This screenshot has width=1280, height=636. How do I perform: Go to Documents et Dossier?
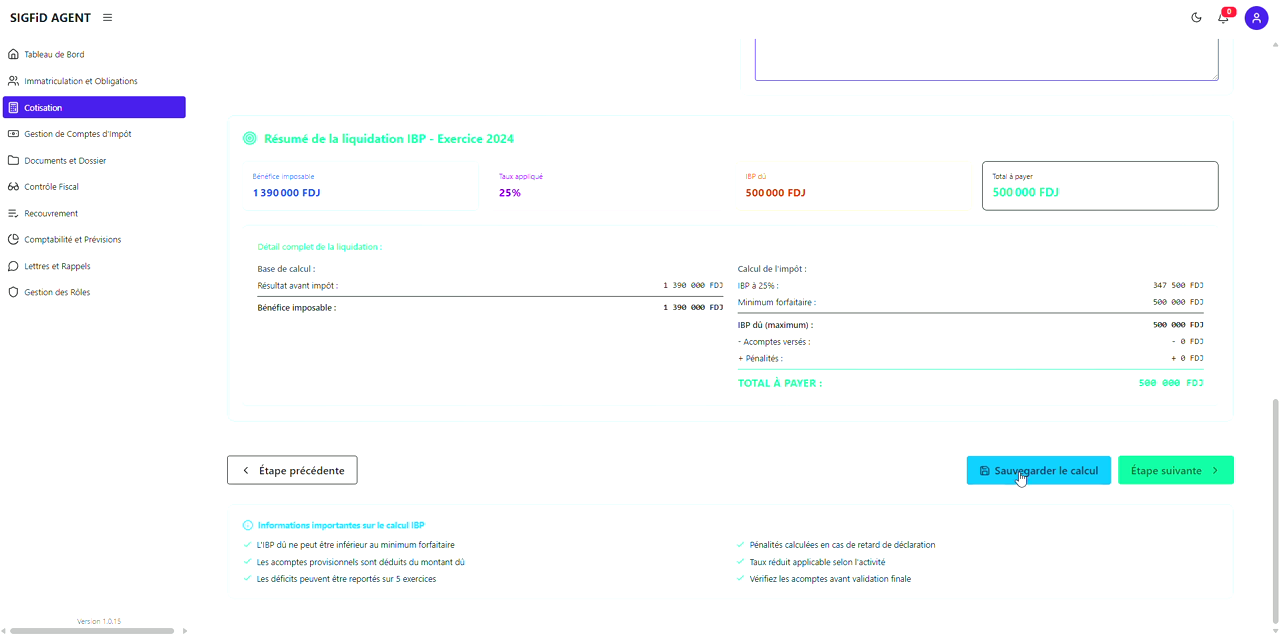coord(65,161)
